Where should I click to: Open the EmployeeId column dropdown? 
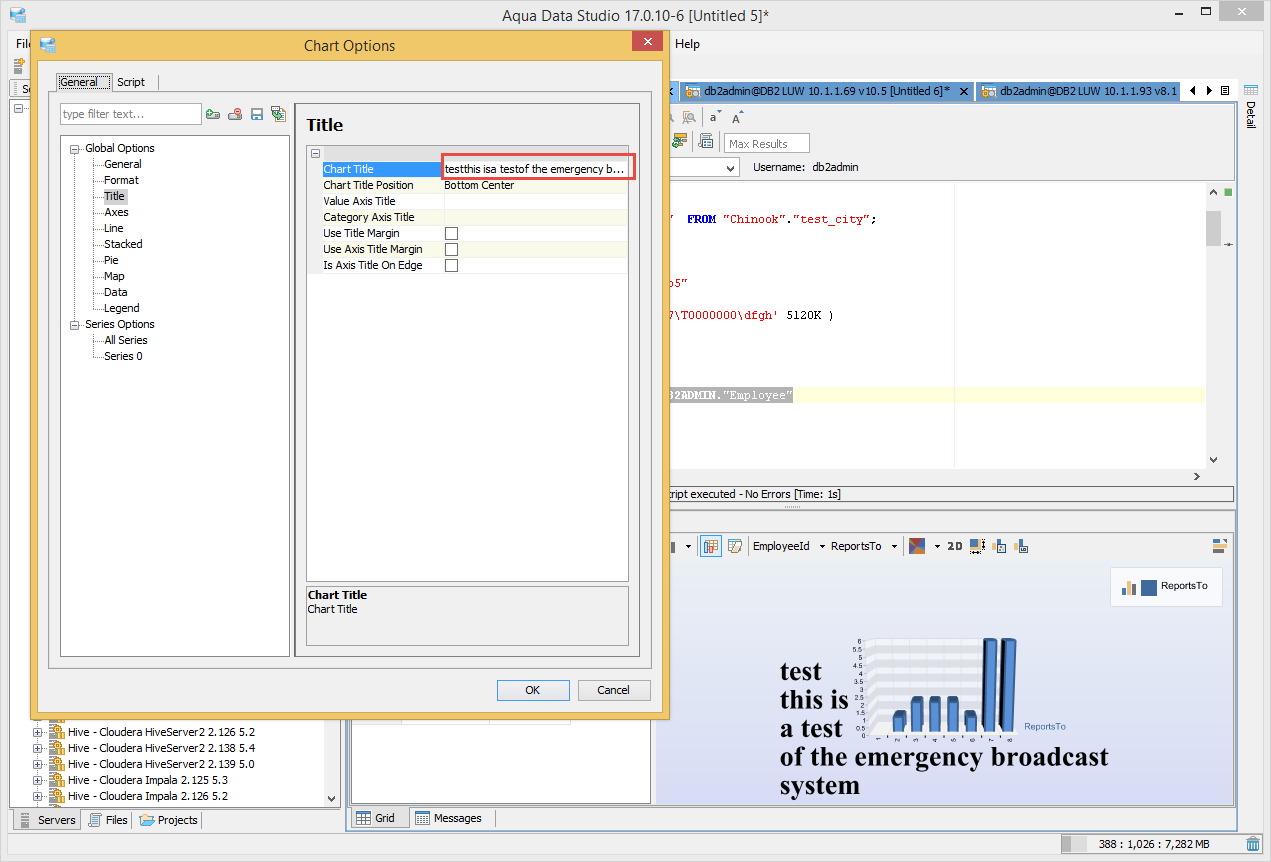click(x=822, y=546)
